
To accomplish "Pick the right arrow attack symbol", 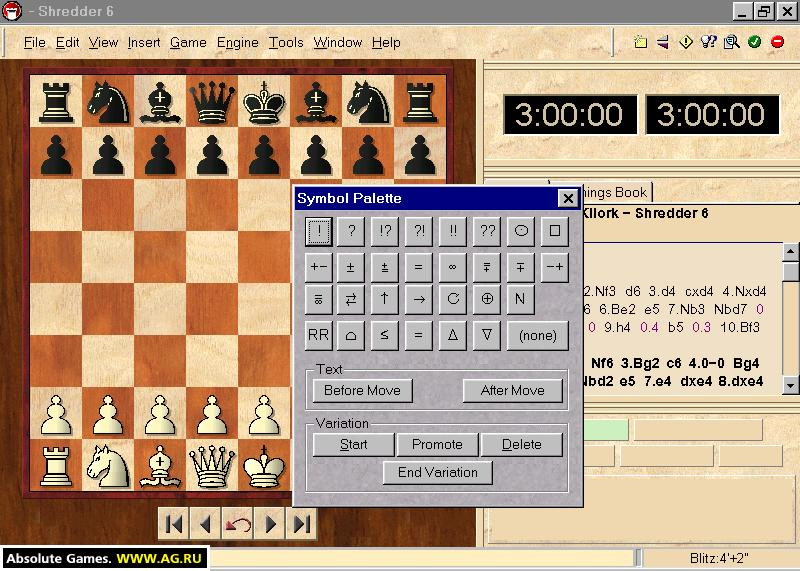I will pos(419,300).
